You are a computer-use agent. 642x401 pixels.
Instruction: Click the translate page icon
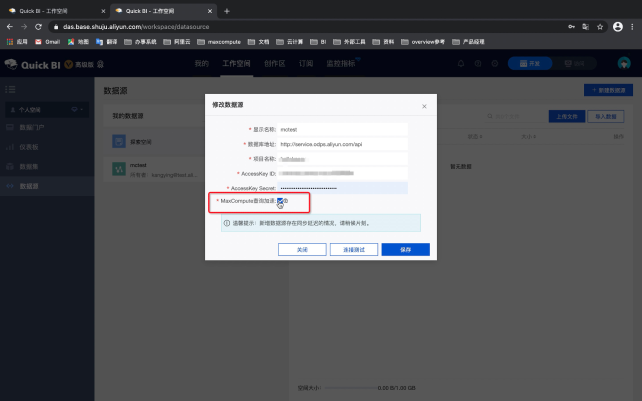click(x=585, y=27)
